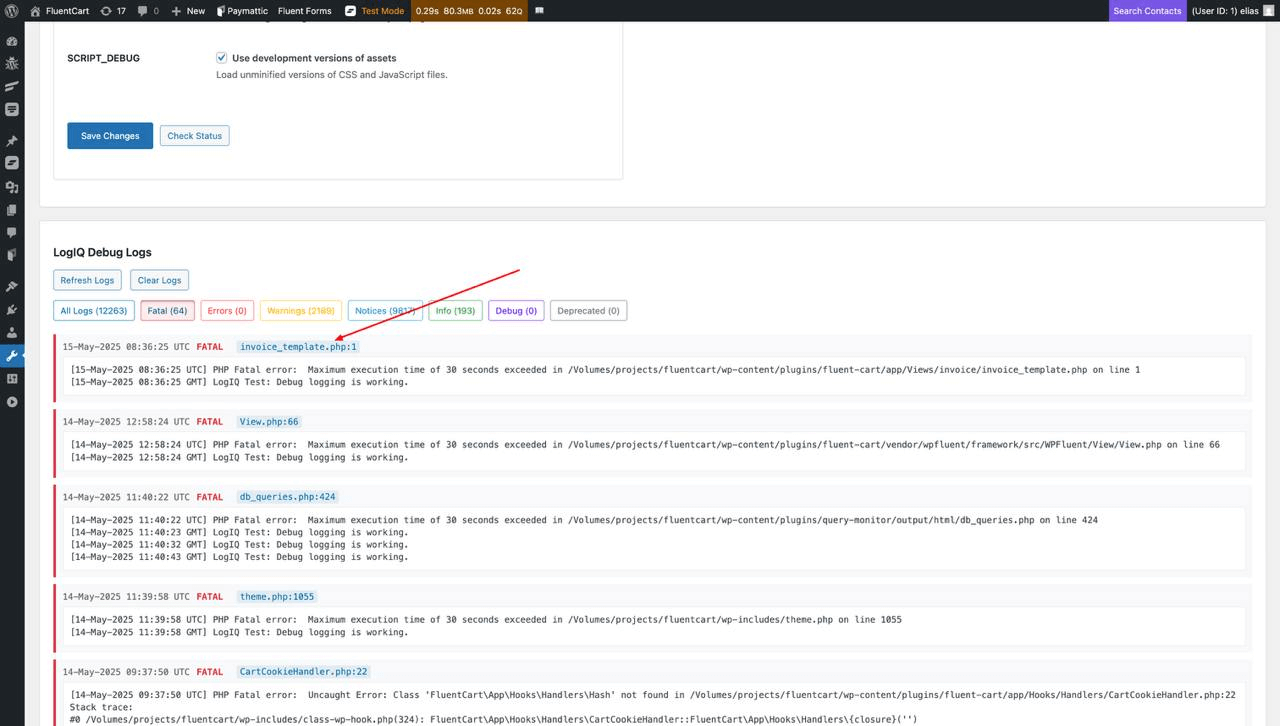Toggle Use development versions of assets
Screen dimensions: 1280x726
click(x=222, y=58)
